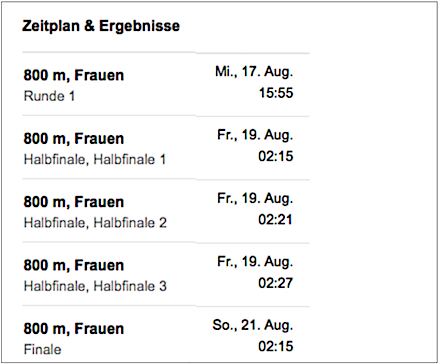Click the "Zeitplan & Ergebnisse" heading
The width and height of the screenshot is (440, 364).
tap(101, 26)
